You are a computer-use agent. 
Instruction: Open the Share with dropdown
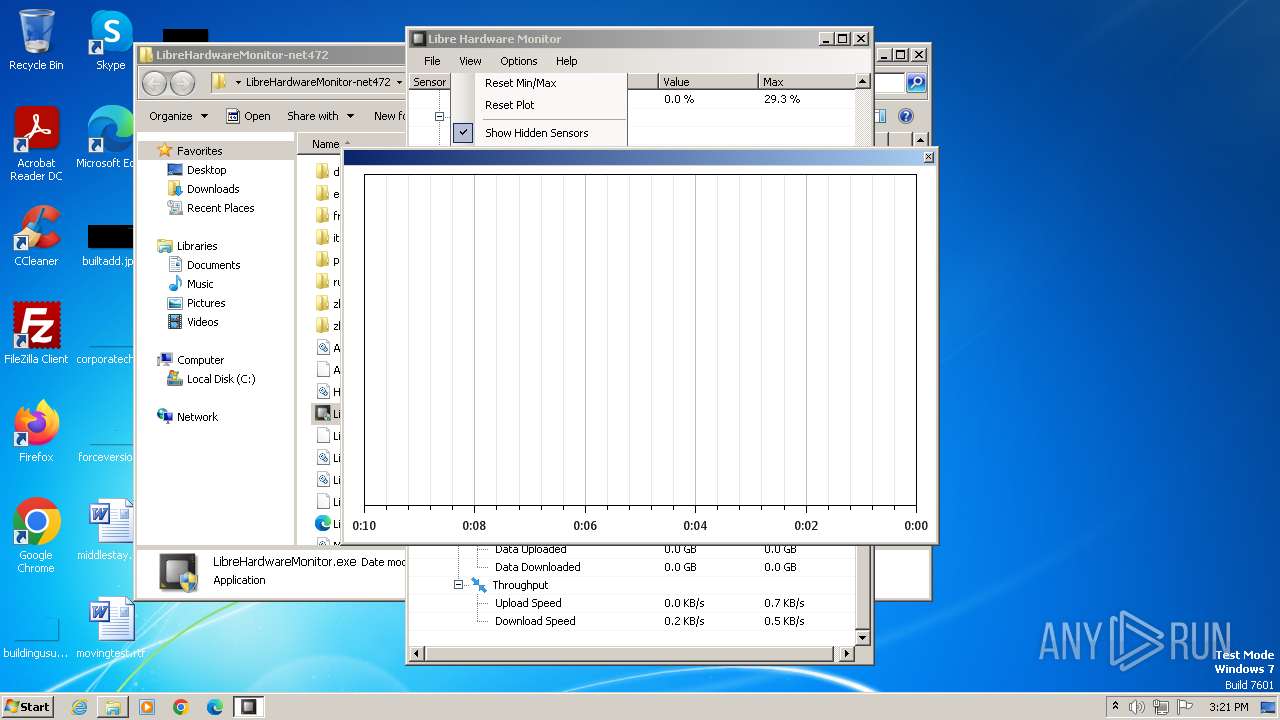319,116
